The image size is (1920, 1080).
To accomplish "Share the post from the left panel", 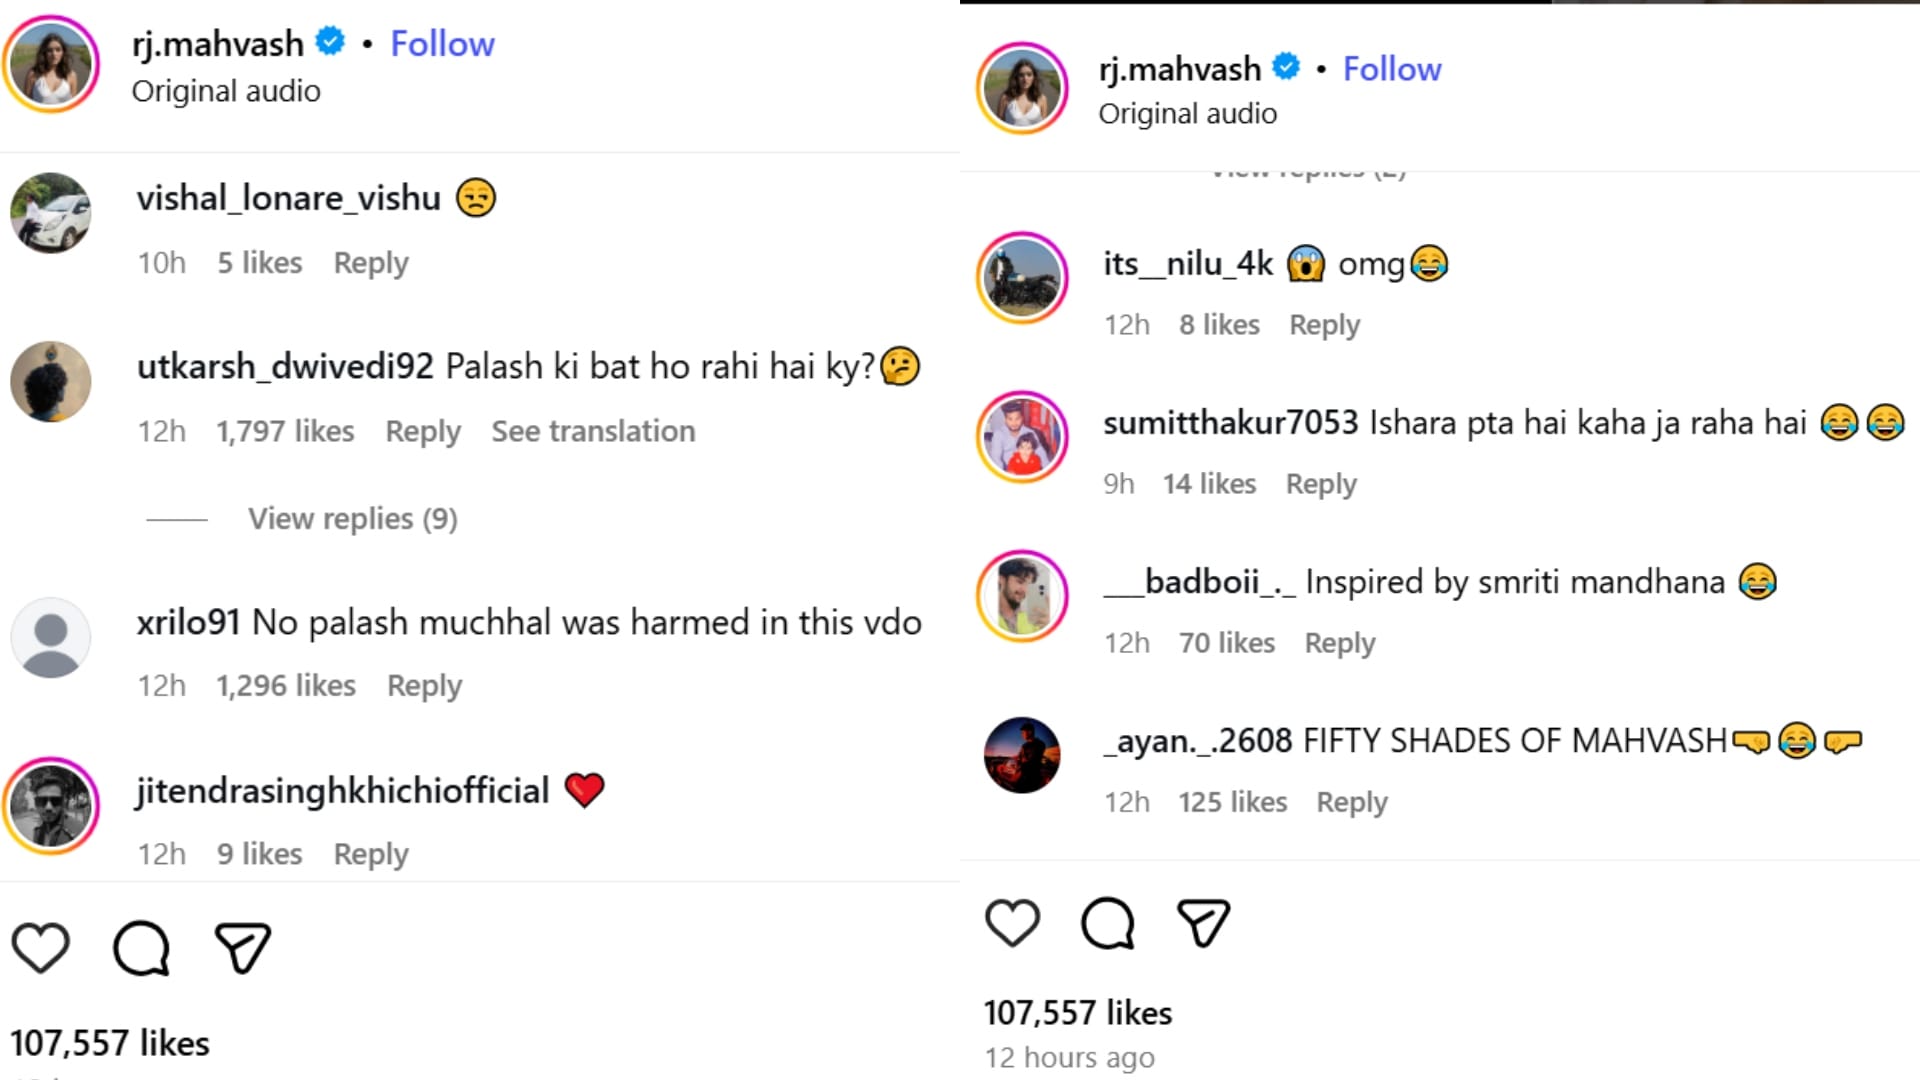I will click(243, 947).
